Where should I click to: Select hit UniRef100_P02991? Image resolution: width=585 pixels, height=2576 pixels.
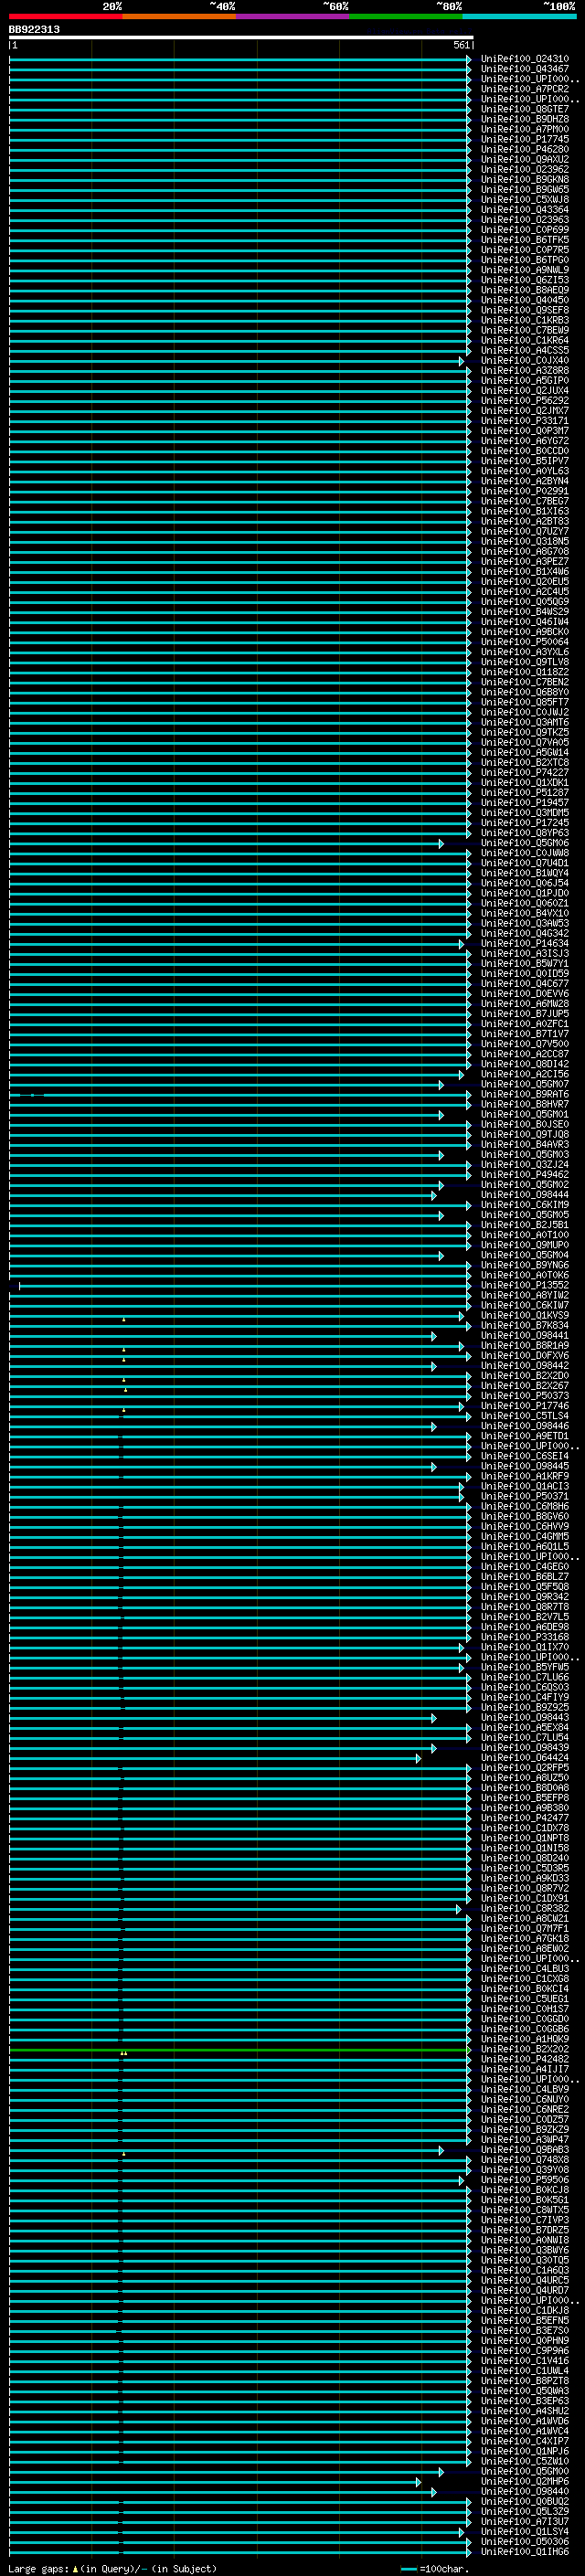click(x=525, y=491)
